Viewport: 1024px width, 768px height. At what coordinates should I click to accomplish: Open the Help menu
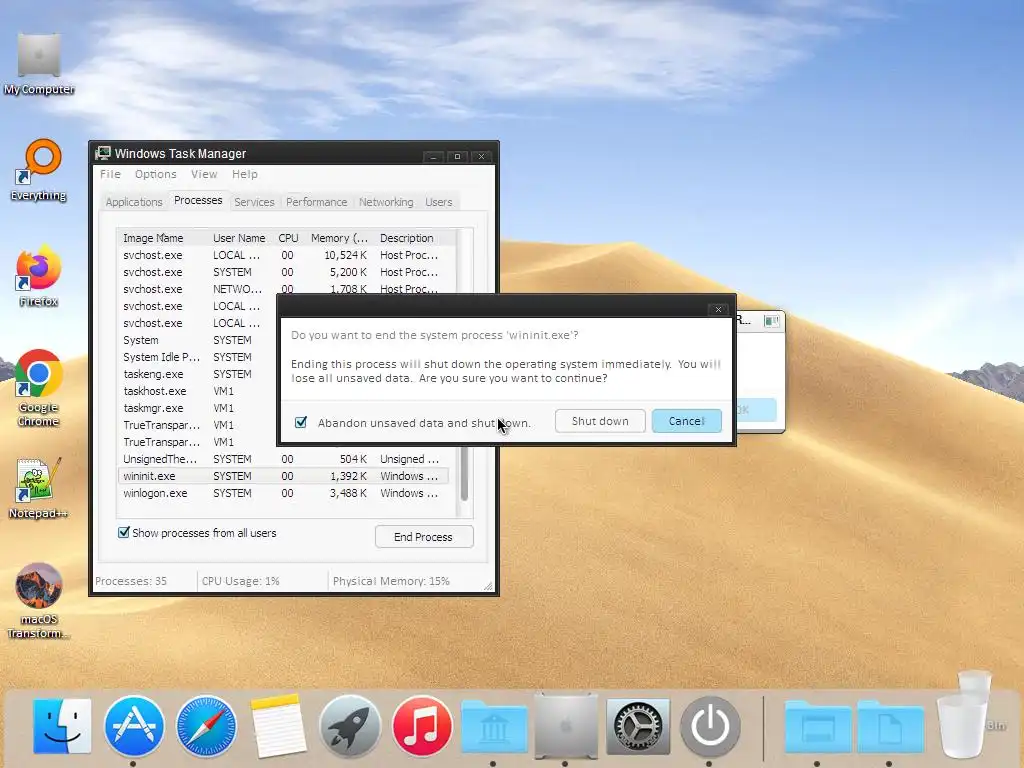tap(244, 174)
